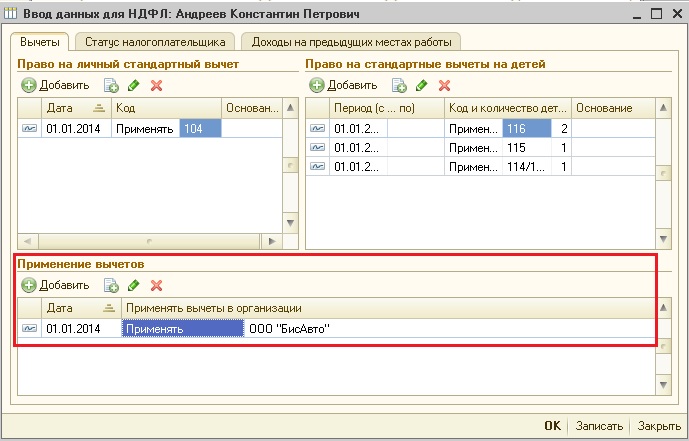Edit pencil icon in children's deductions toolbar
The image size is (689, 441).
pos(421,85)
